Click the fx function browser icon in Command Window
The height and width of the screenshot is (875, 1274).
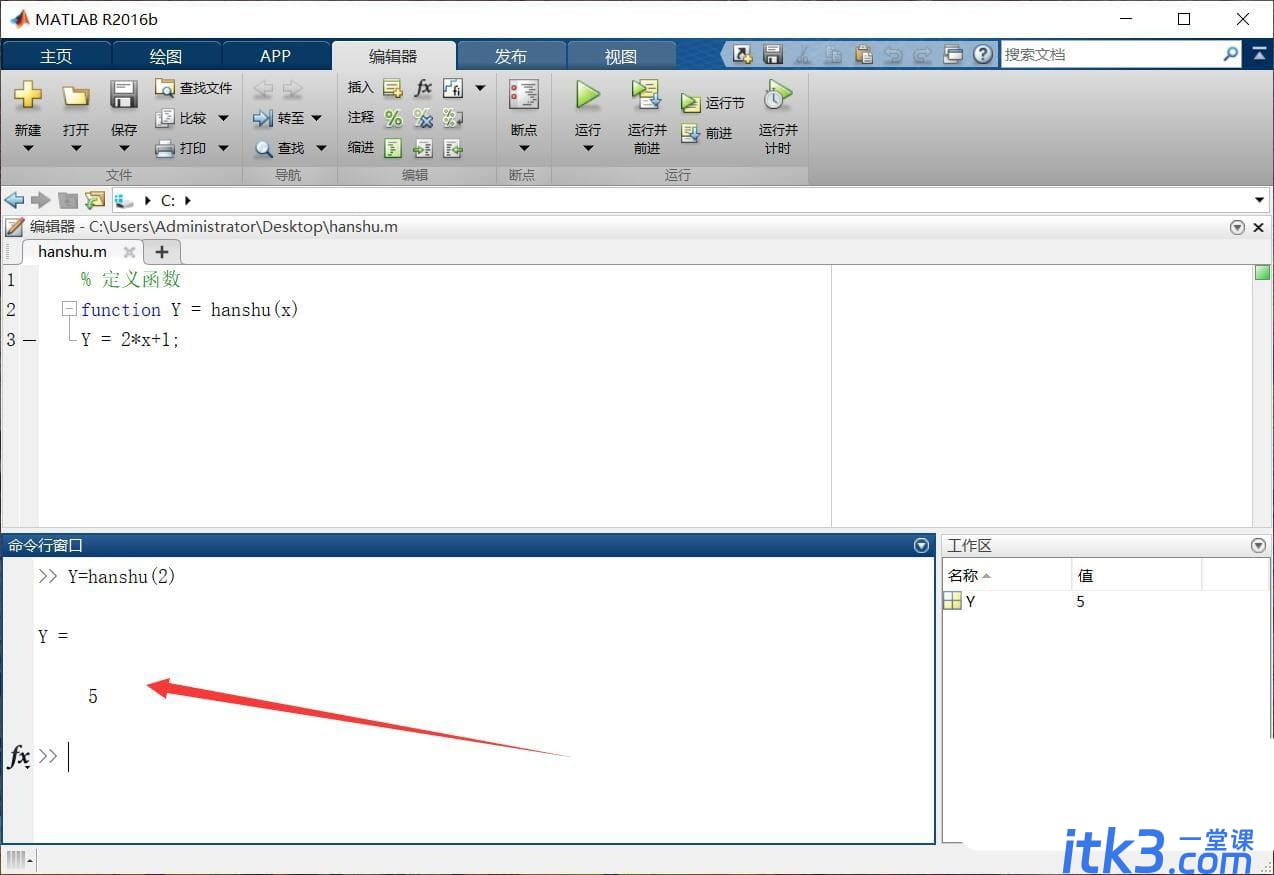(x=19, y=757)
